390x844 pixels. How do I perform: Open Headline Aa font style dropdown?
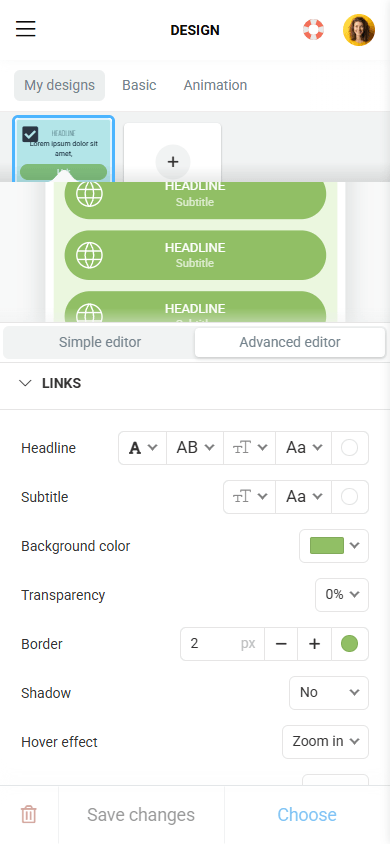pyautogui.click(x=303, y=448)
